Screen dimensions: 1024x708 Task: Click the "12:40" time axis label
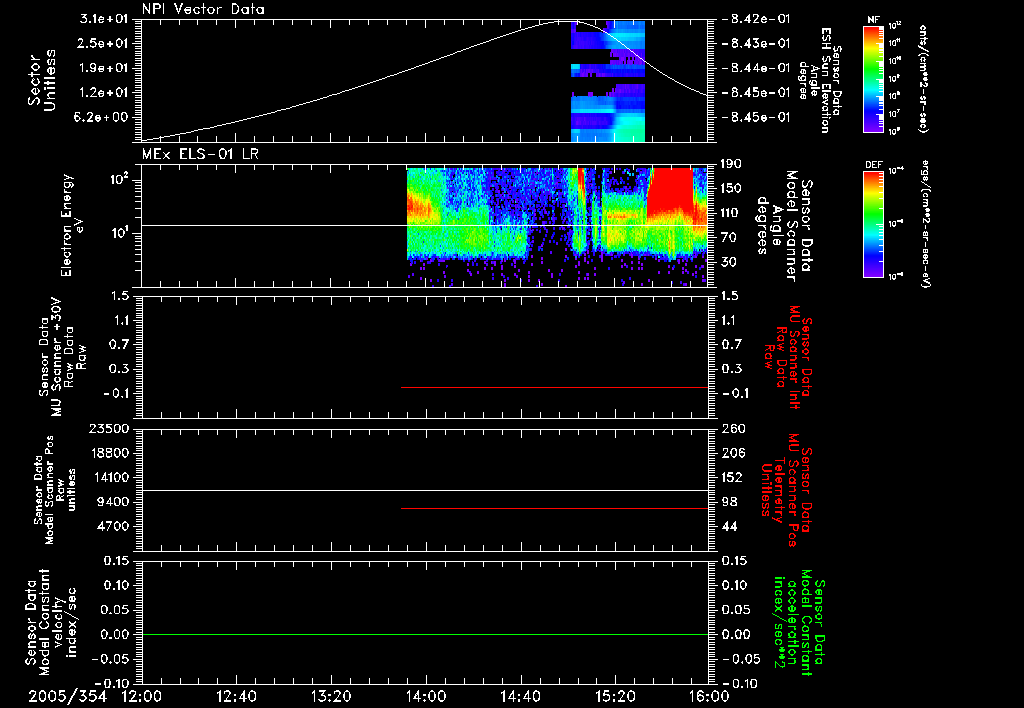click(236, 696)
